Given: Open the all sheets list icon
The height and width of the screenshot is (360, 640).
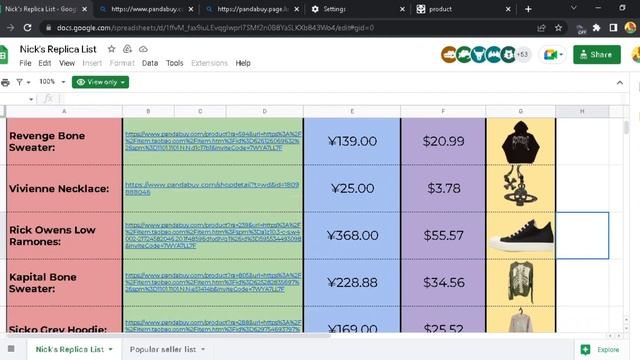Looking at the screenshot, I should tap(11, 349).
